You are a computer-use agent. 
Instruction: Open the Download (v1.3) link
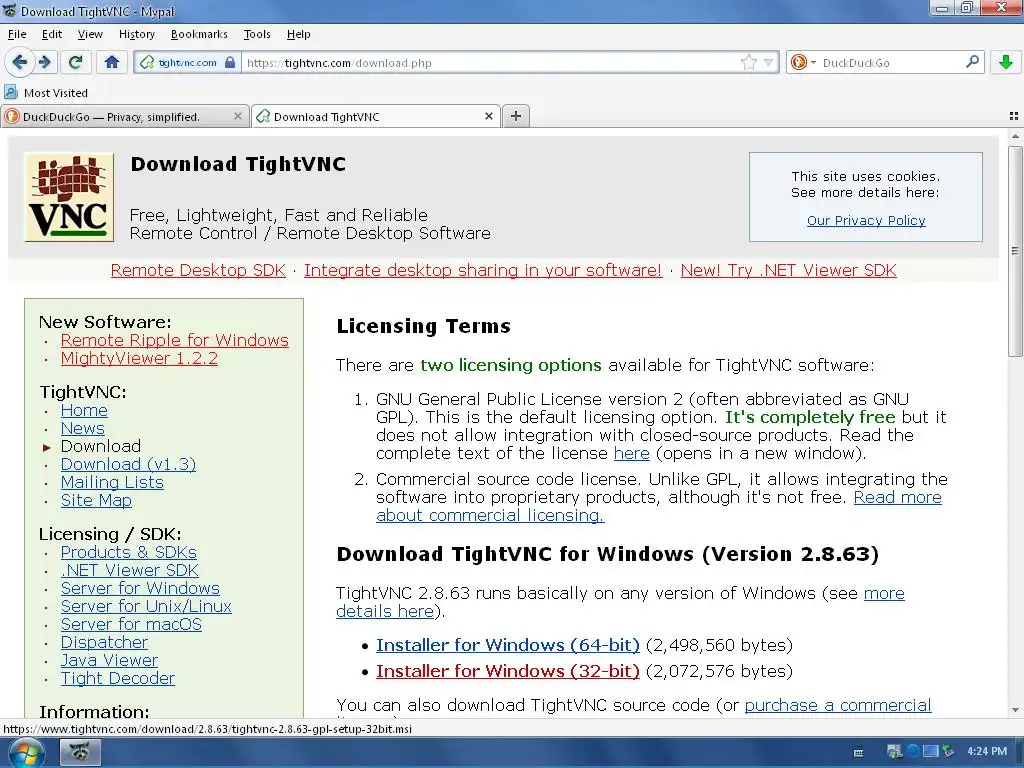click(x=128, y=464)
